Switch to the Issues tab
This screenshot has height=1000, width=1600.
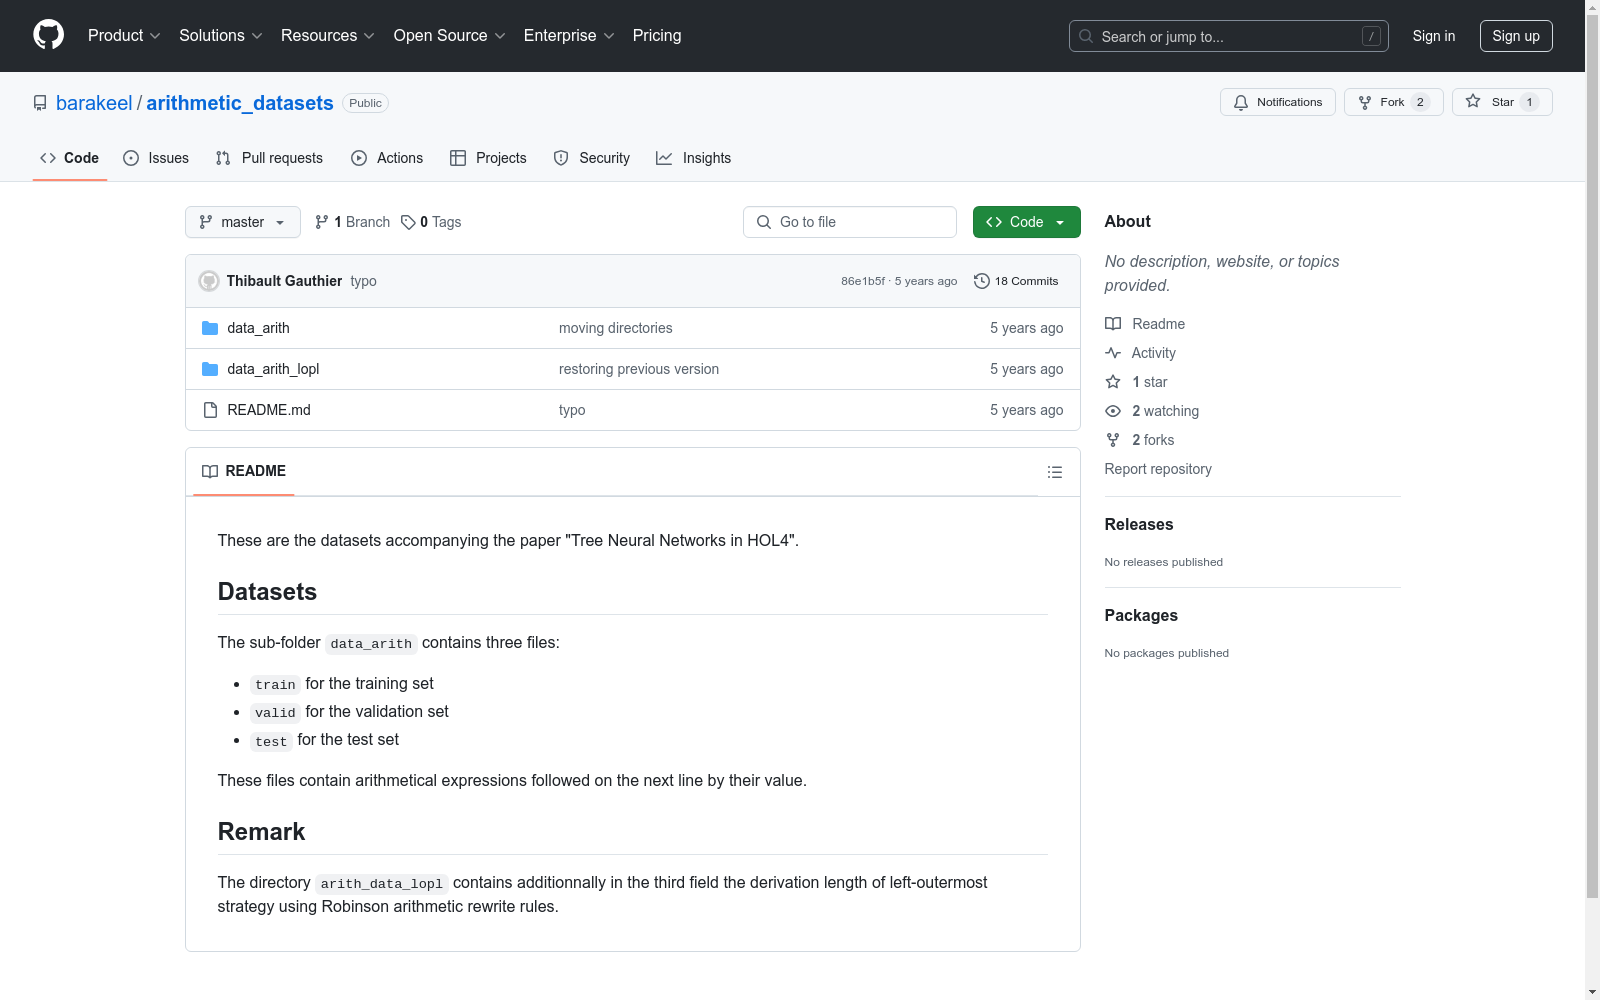point(156,158)
